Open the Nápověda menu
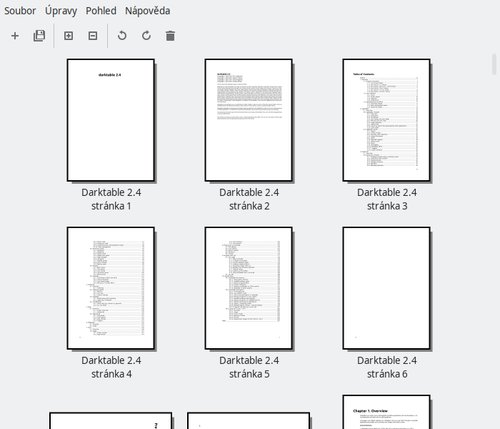 147,11
